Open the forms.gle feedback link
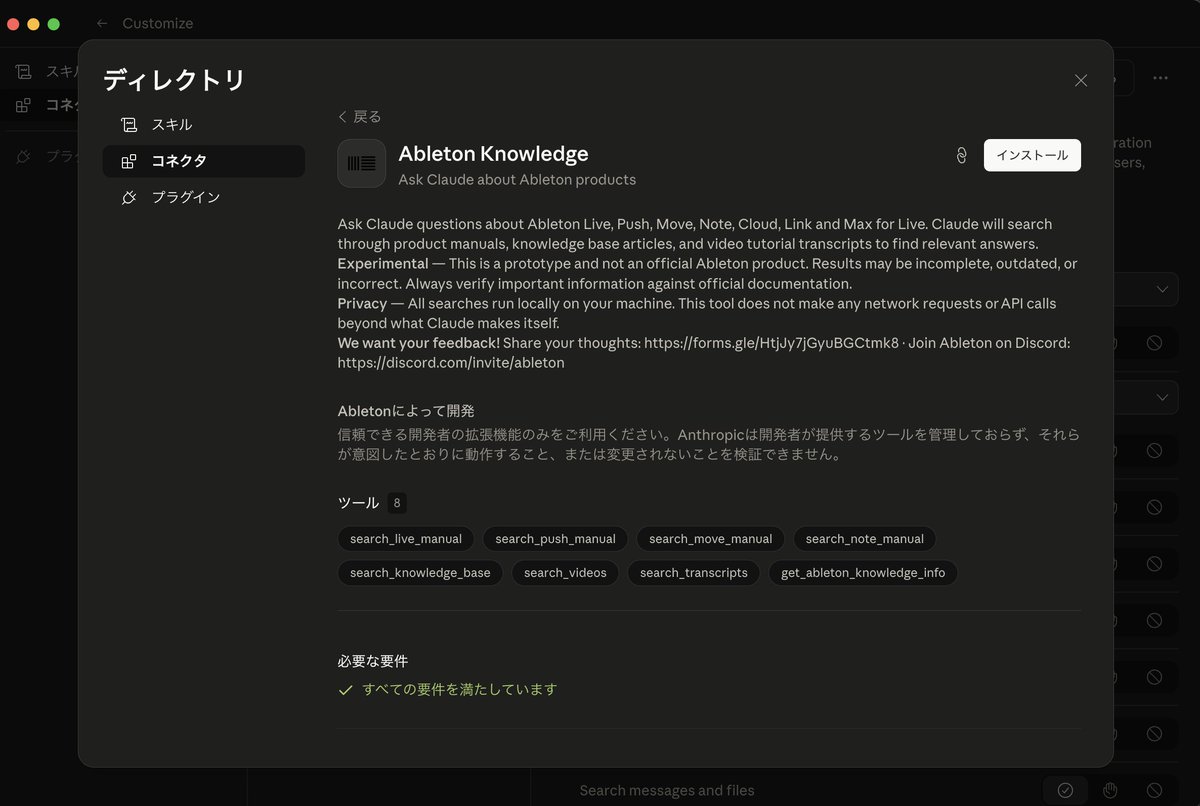 click(x=771, y=343)
